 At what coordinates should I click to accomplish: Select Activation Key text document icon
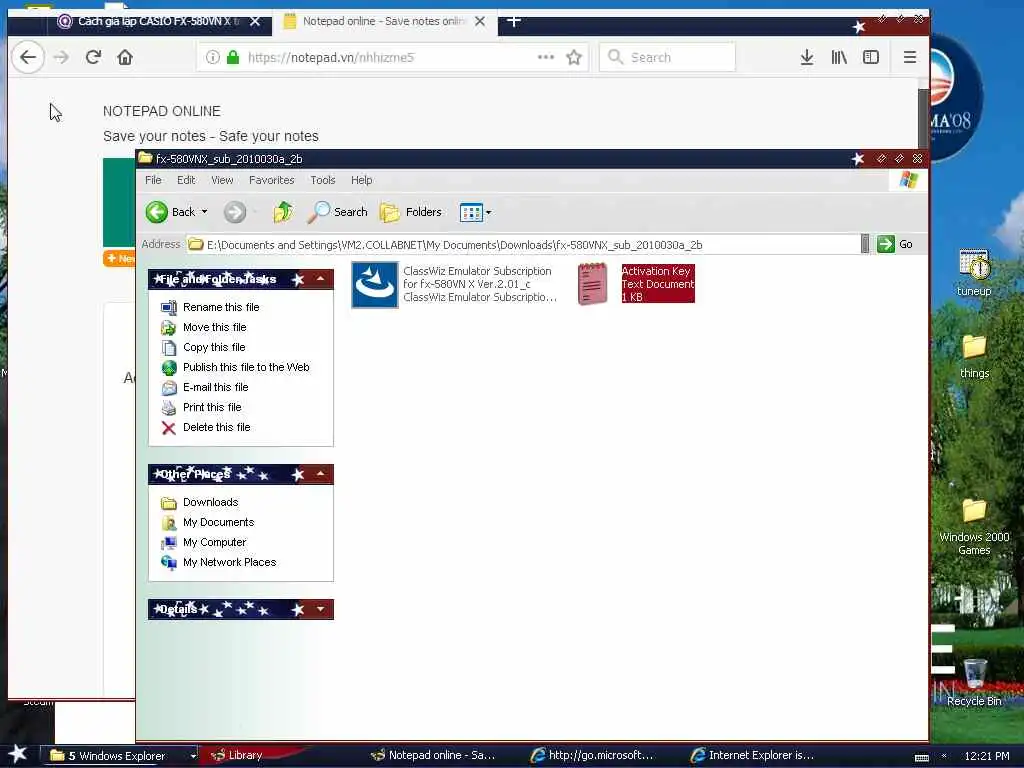592,284
